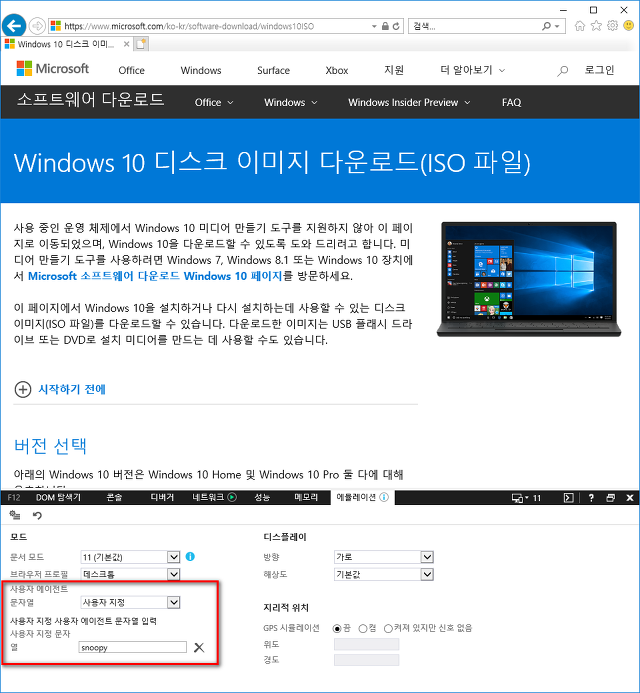Switch to 네트워크 tab
Image resolution: width=640 pixels, height=693 pixels.
(x=208, y=497)
